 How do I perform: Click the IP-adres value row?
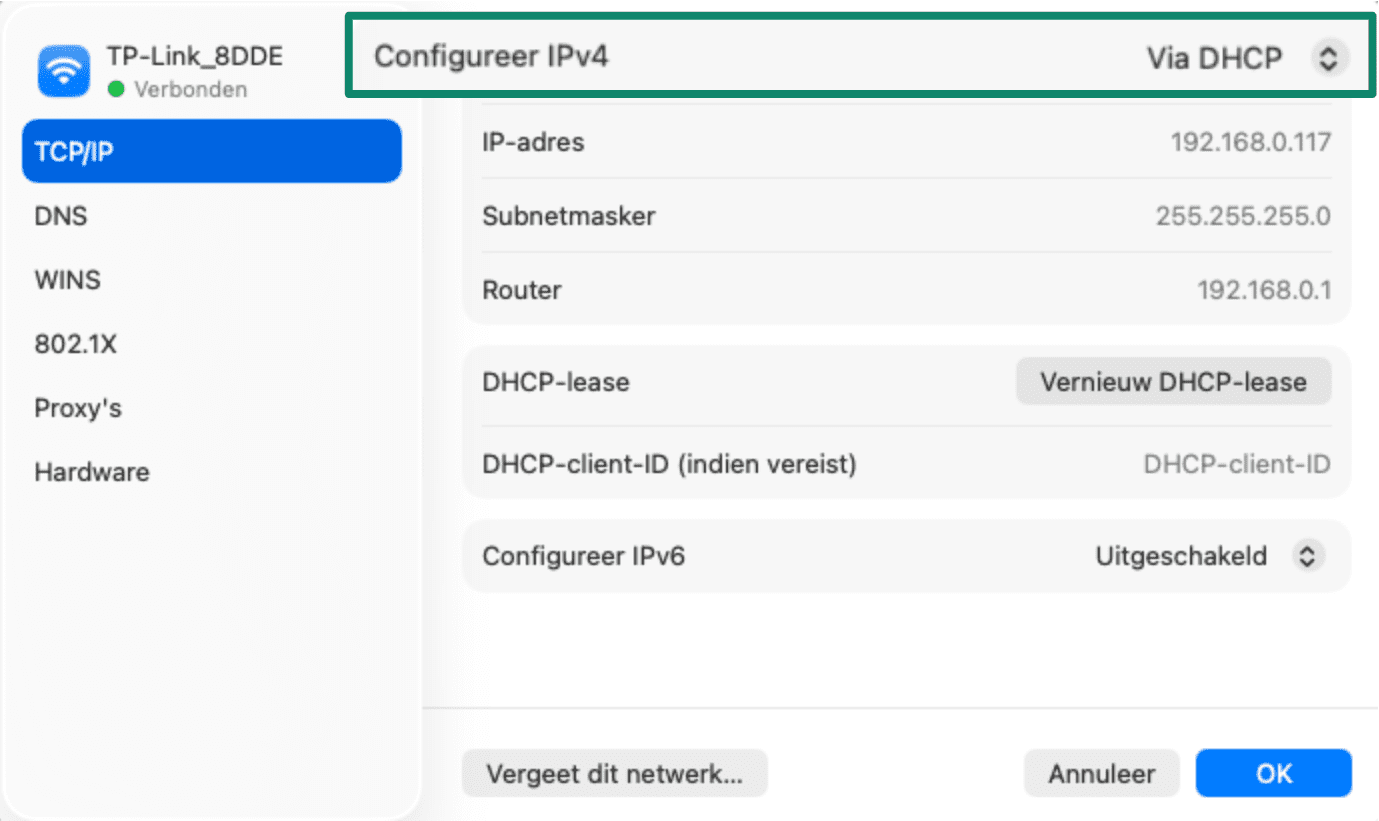[x=1250, y=142]
